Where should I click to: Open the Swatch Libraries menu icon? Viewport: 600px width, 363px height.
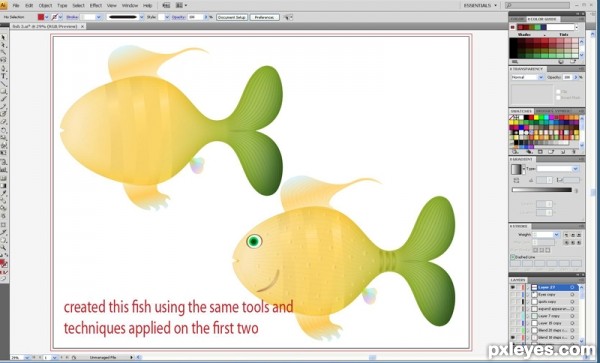(x=515, y=152)
